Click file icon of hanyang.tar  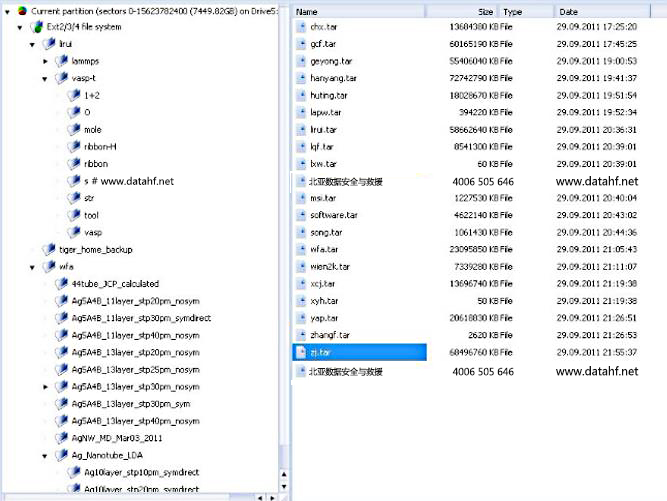tap(301, 78)
